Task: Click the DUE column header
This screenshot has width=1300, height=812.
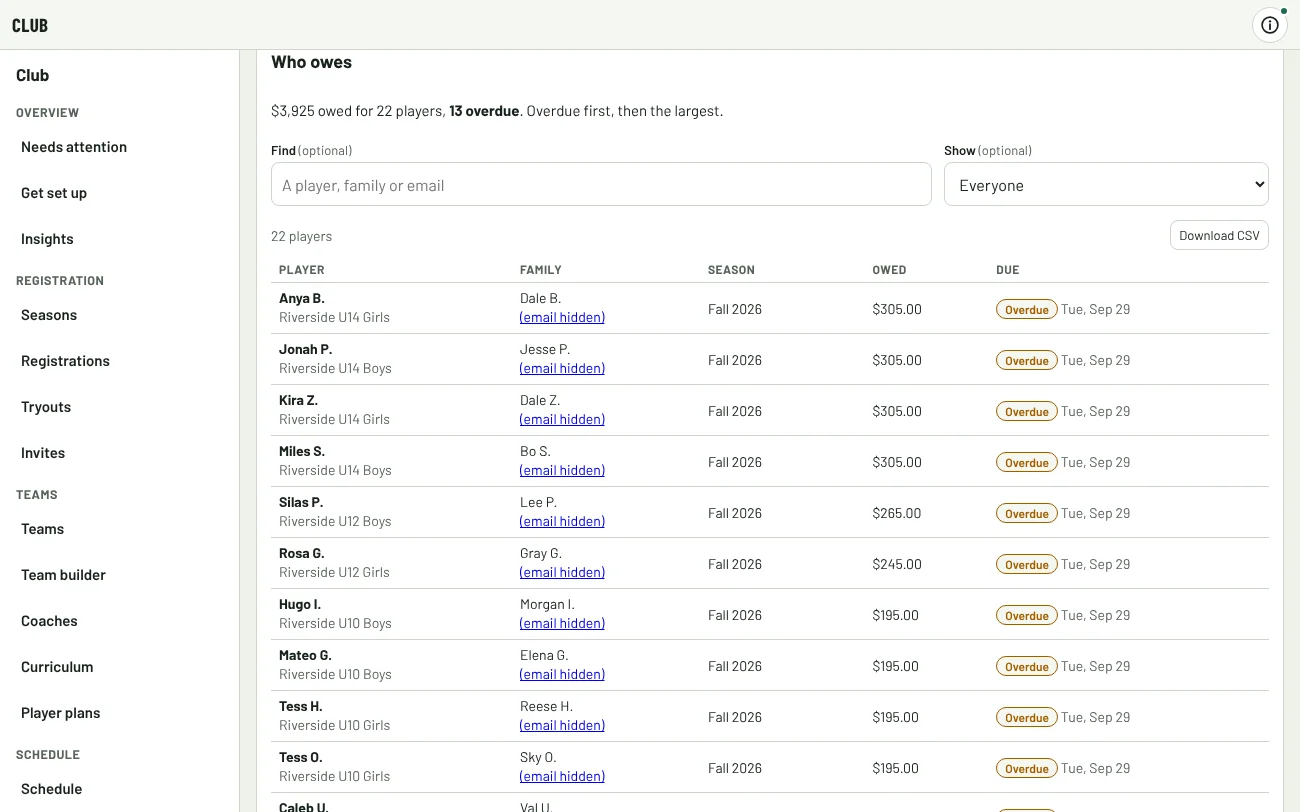Action: (1008, 270)
